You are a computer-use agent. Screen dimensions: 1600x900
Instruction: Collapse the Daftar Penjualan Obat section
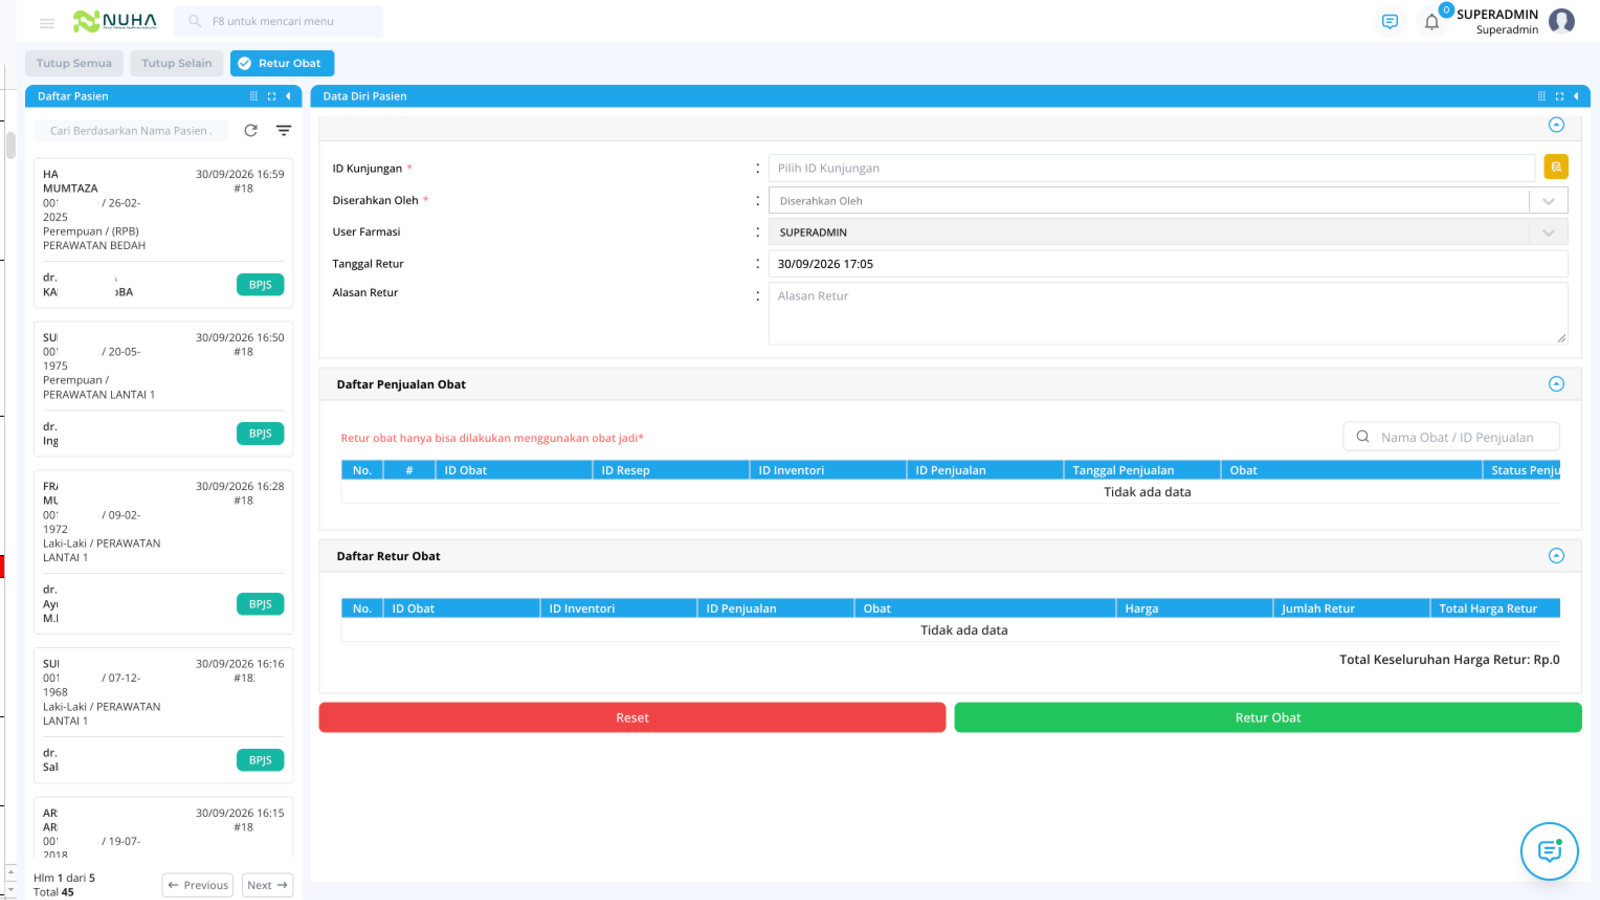[1556, 384]
